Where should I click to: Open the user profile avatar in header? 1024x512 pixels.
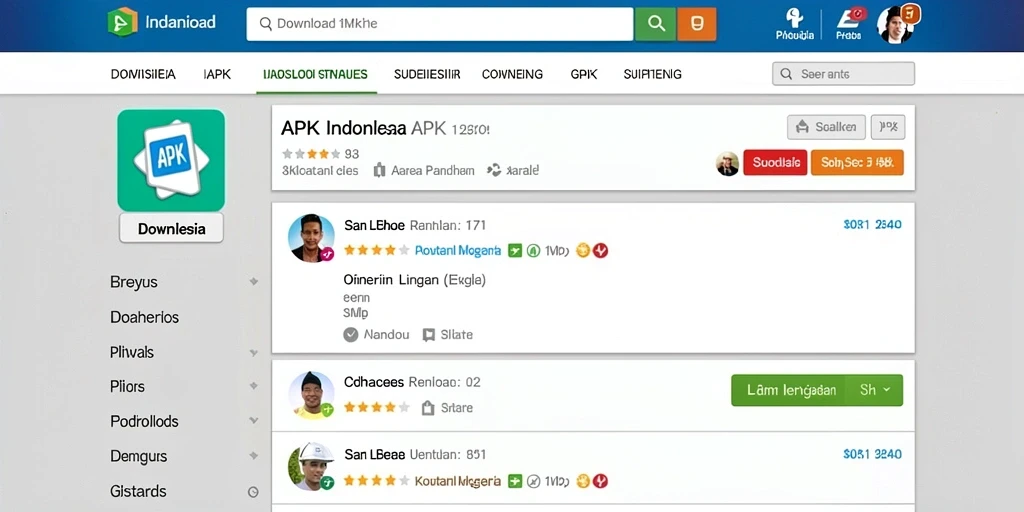tap(896, 24)
